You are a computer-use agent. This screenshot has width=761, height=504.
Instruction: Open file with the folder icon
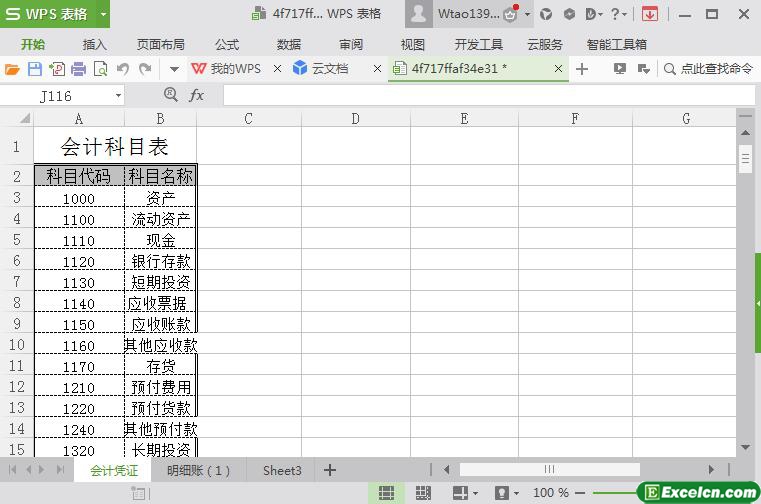12,69
